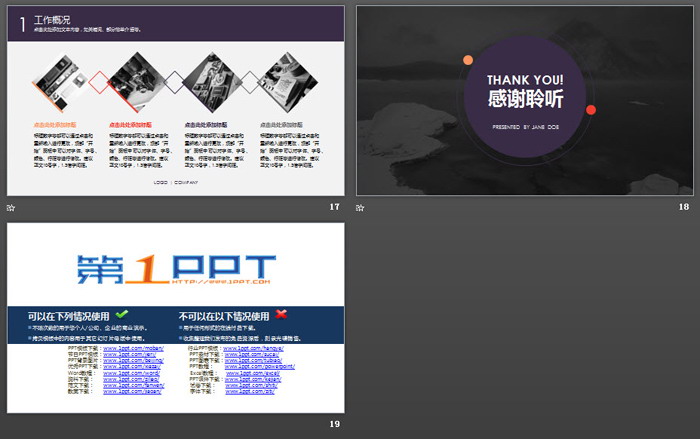Click the animation star icon under slide 17
The image size is (700, 439).
[x=11, y=208]
